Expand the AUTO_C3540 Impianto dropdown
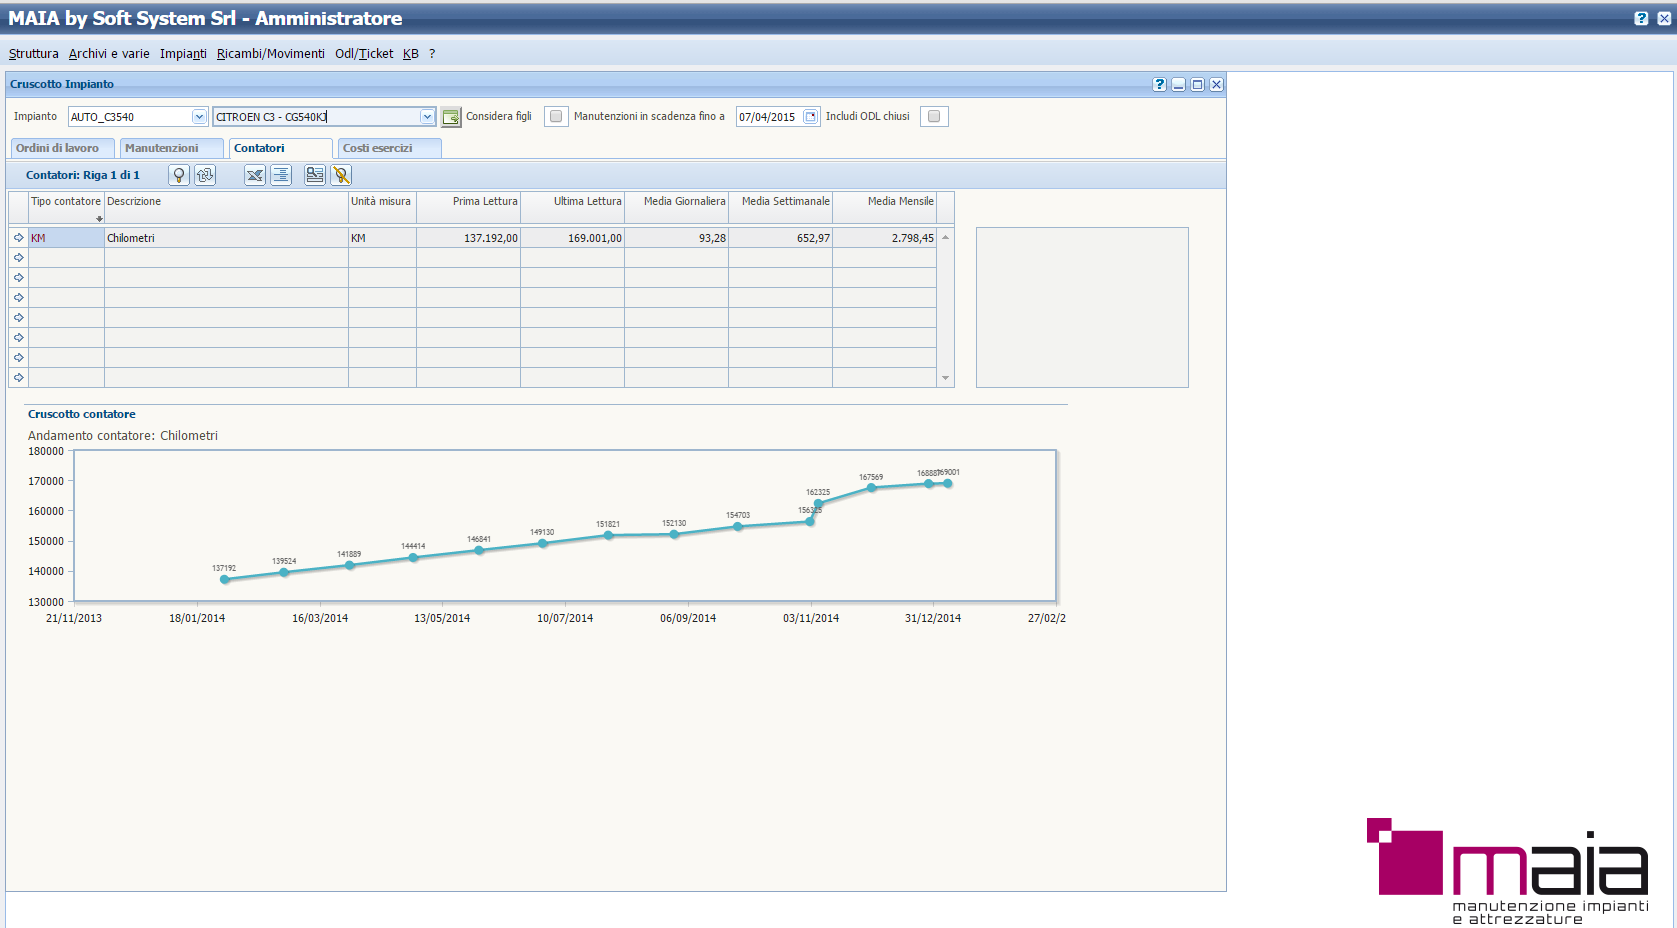 [199, 117]
